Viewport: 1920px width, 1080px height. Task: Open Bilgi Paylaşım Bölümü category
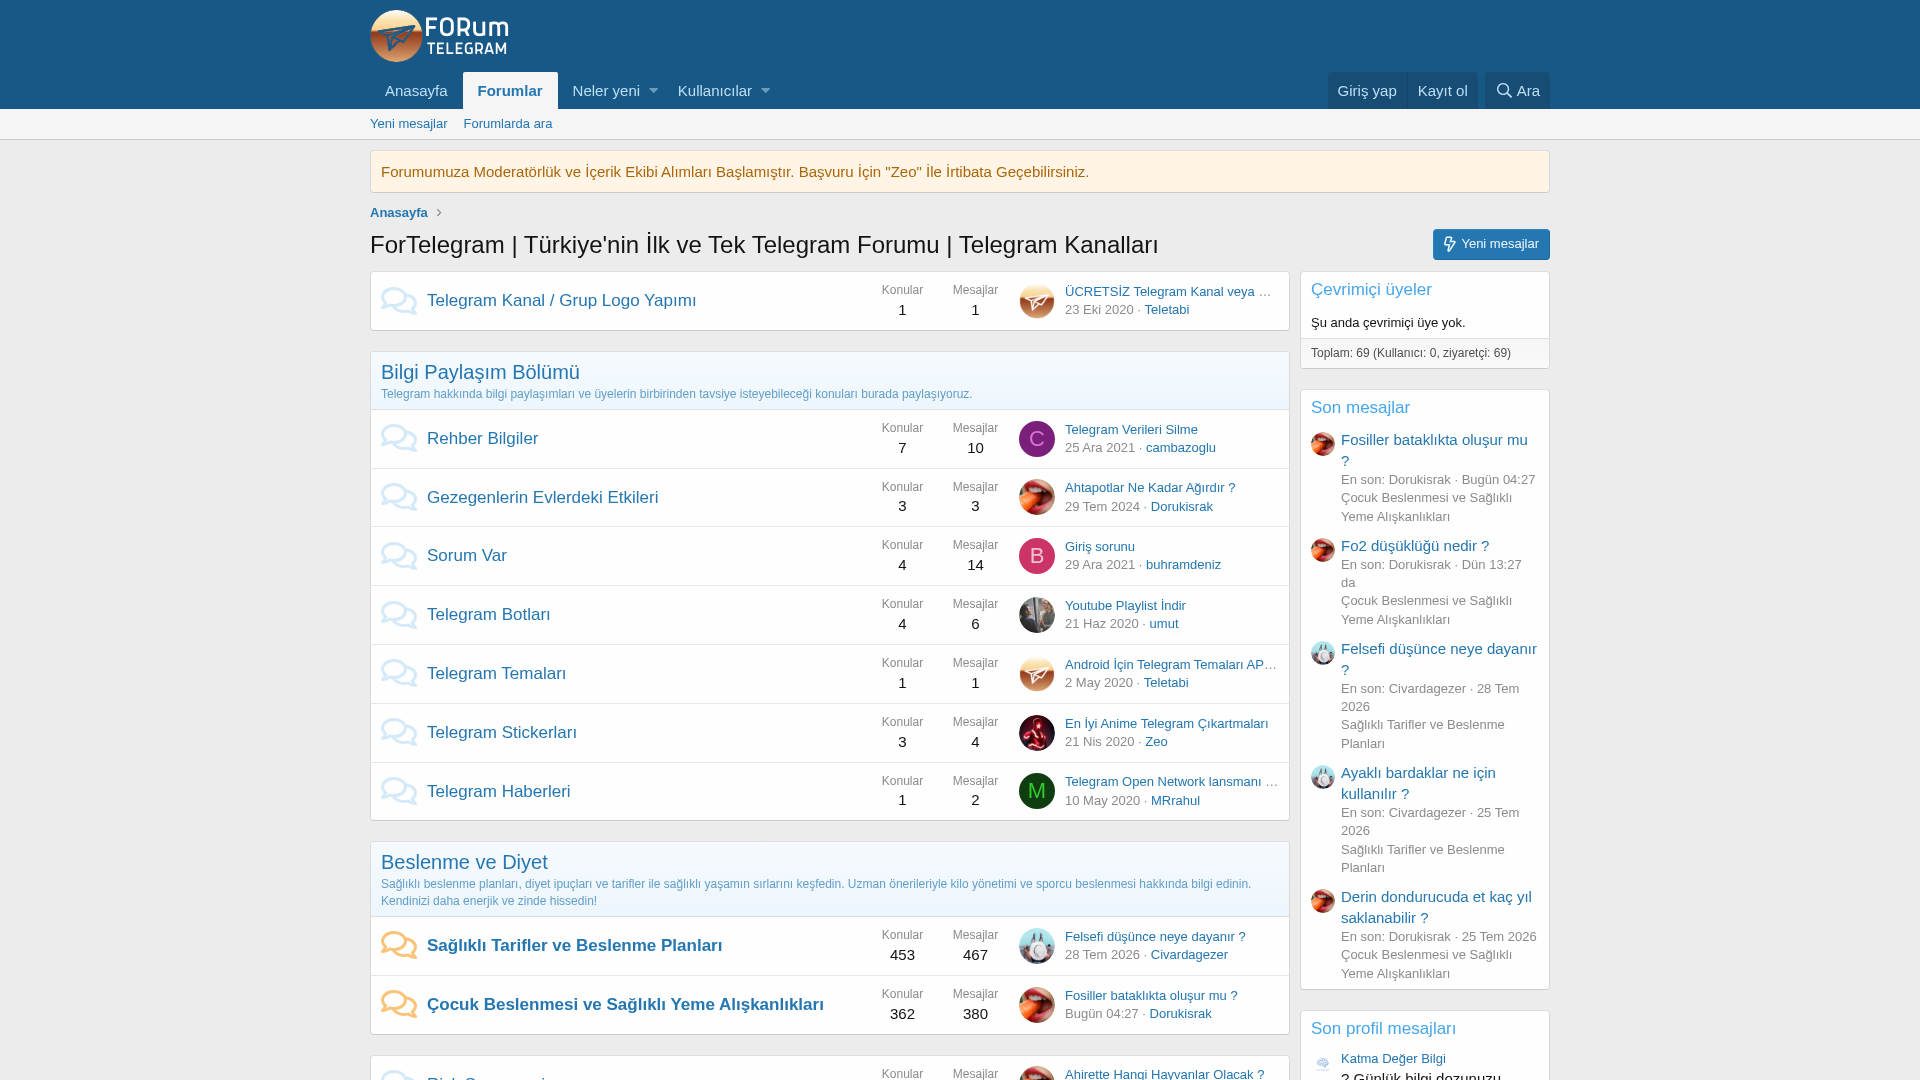pyautogui.click(x=480, y=372)
